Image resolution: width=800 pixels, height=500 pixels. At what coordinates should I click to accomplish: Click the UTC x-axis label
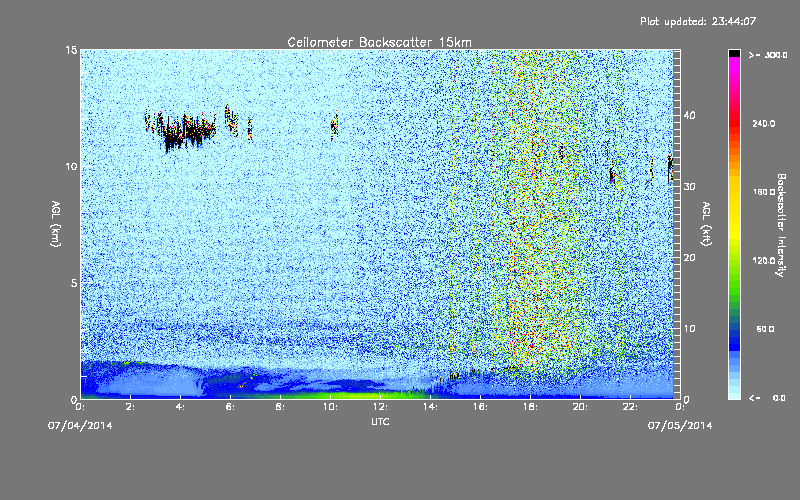(x=380, y=421)
